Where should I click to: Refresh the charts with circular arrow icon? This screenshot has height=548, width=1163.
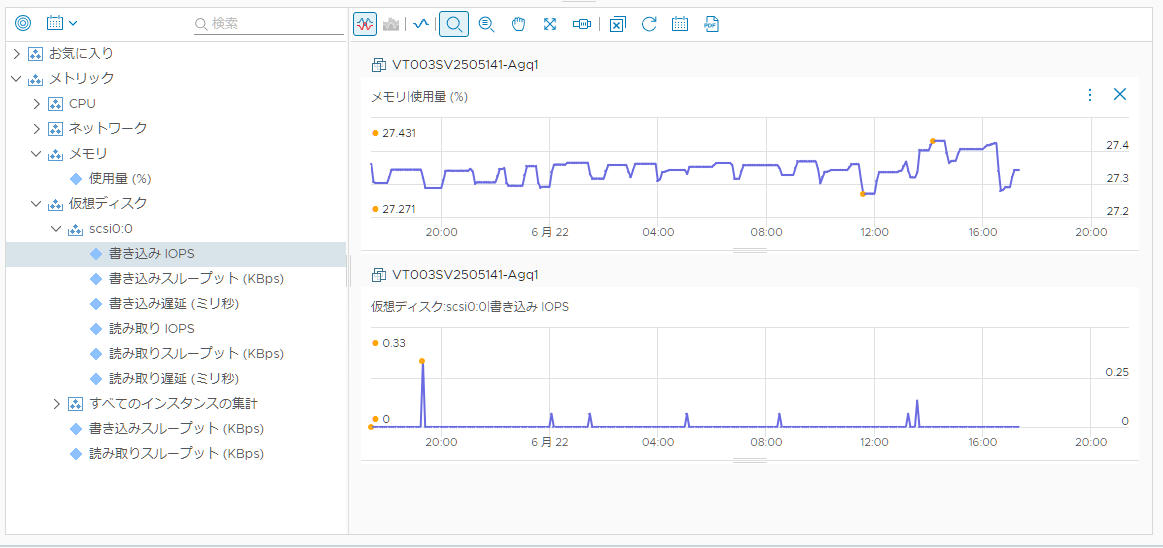coord(649,24)
